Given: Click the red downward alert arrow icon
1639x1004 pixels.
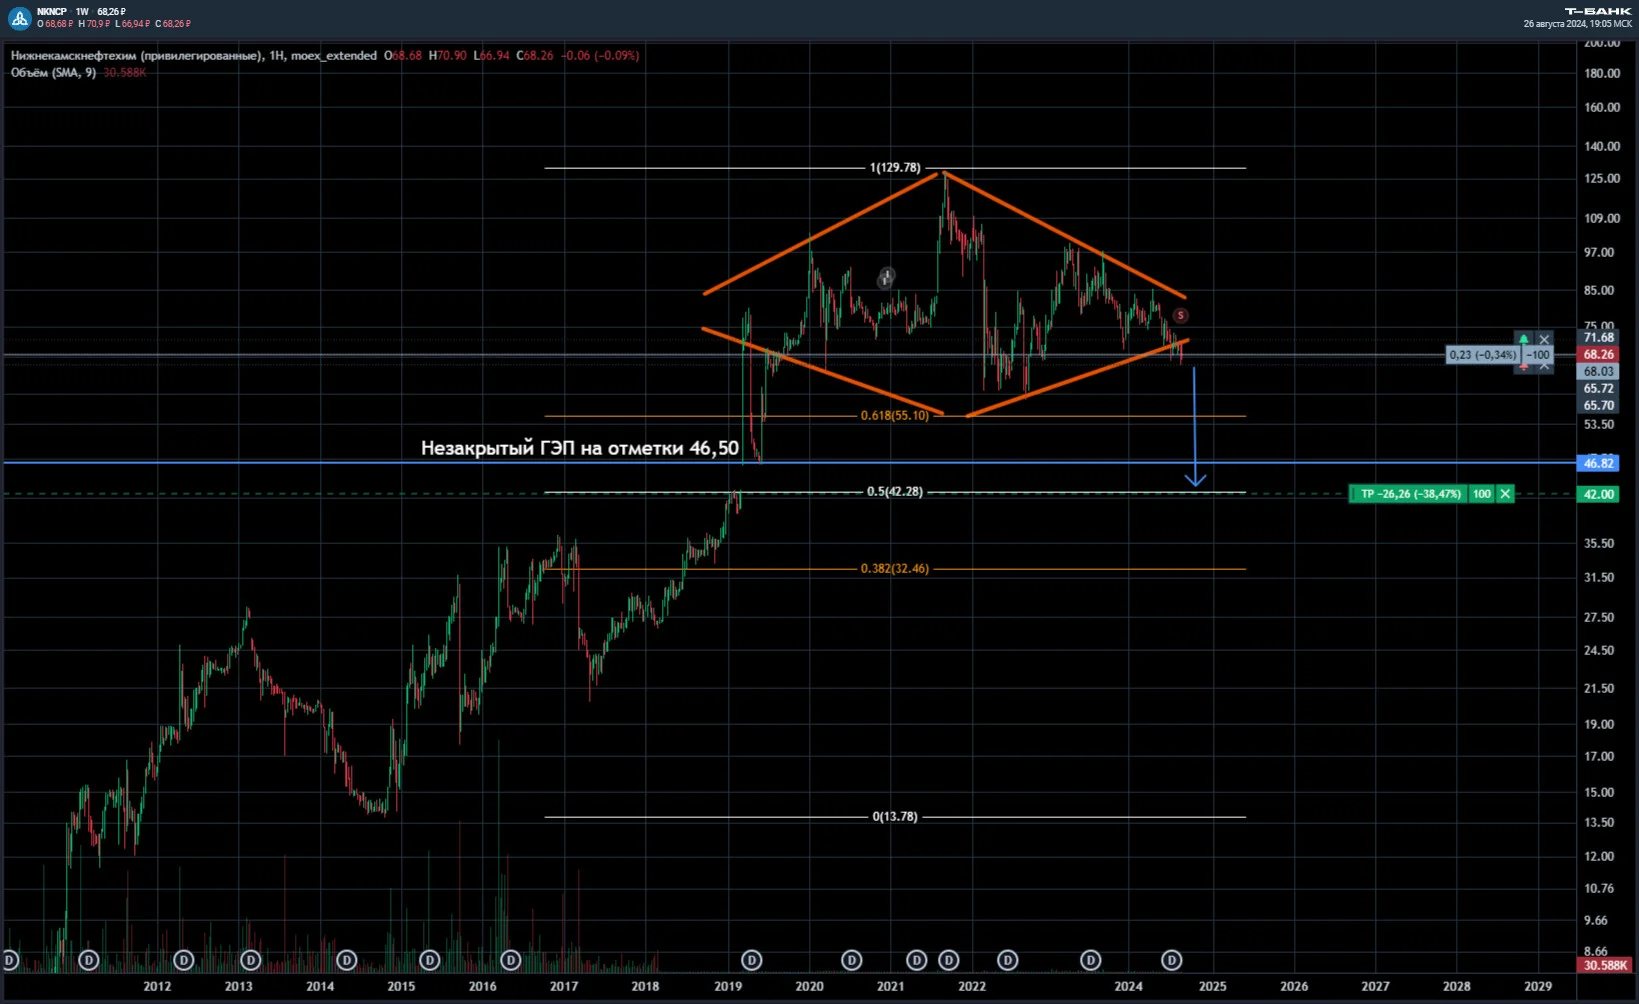Looking at the screenshot, I should [x=1523, y=367].
